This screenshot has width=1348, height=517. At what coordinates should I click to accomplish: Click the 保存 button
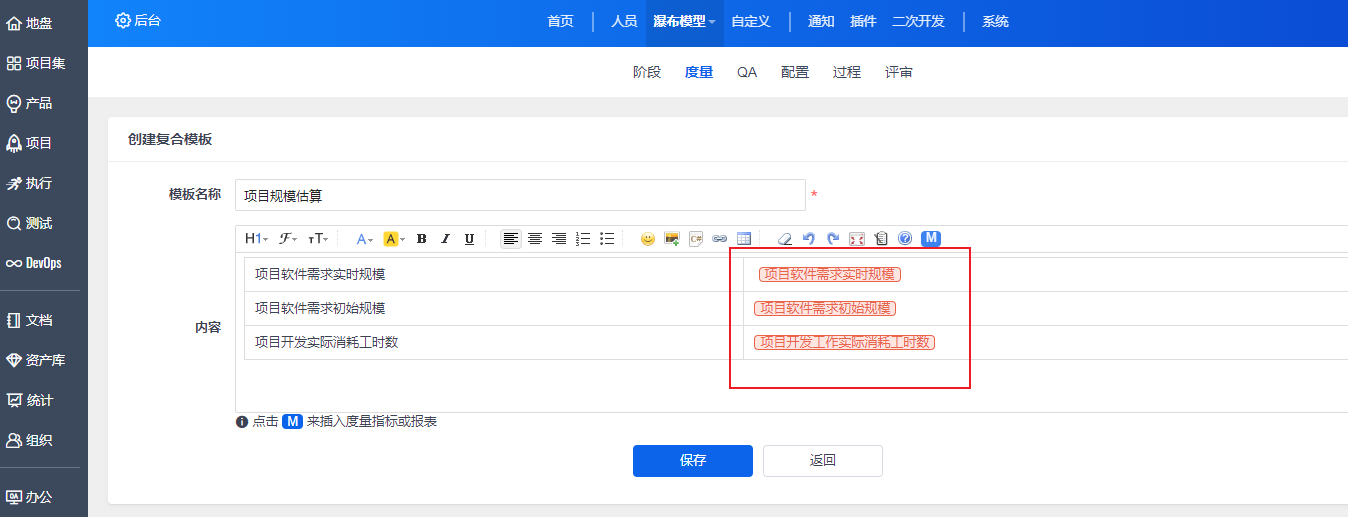[693, 461]
